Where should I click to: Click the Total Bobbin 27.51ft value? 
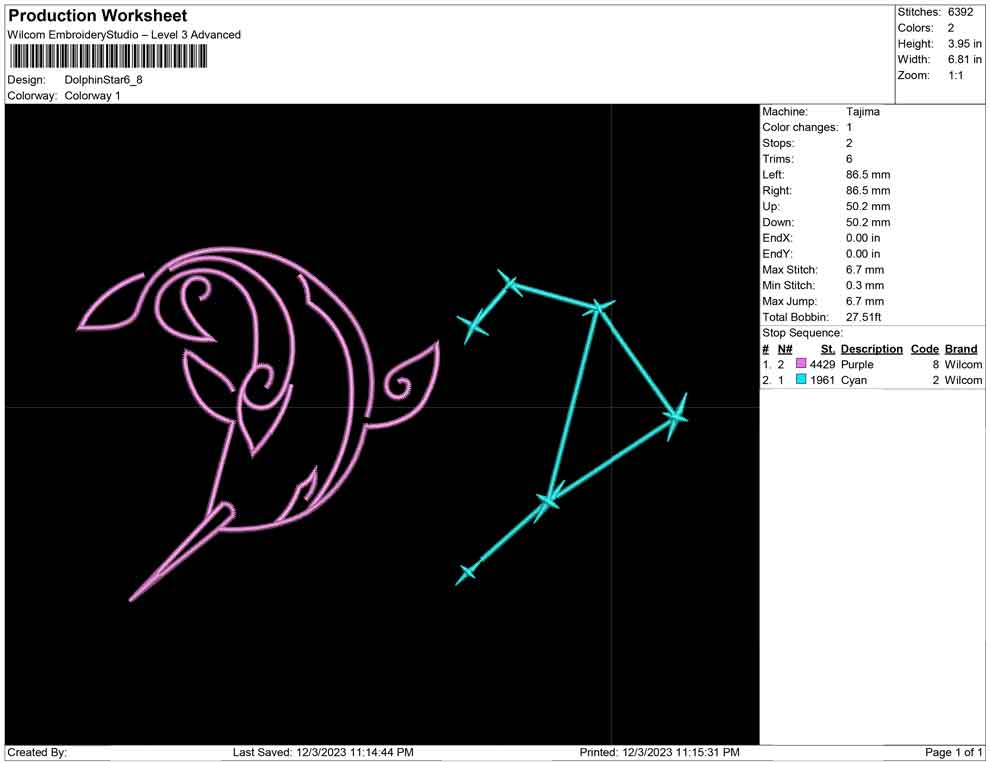[x=865, y=318]
